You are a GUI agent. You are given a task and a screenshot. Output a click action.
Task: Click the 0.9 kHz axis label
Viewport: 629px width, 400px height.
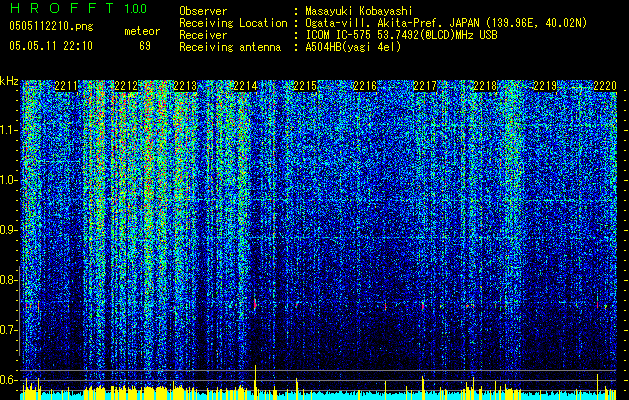[8, 230]
